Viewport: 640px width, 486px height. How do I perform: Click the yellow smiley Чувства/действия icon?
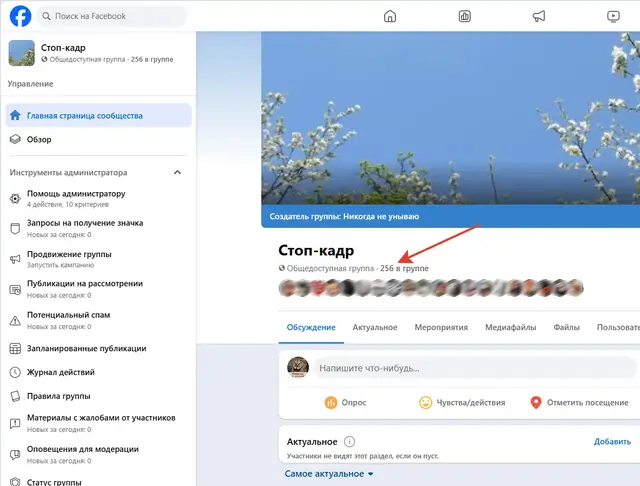(x=425, y=402)
